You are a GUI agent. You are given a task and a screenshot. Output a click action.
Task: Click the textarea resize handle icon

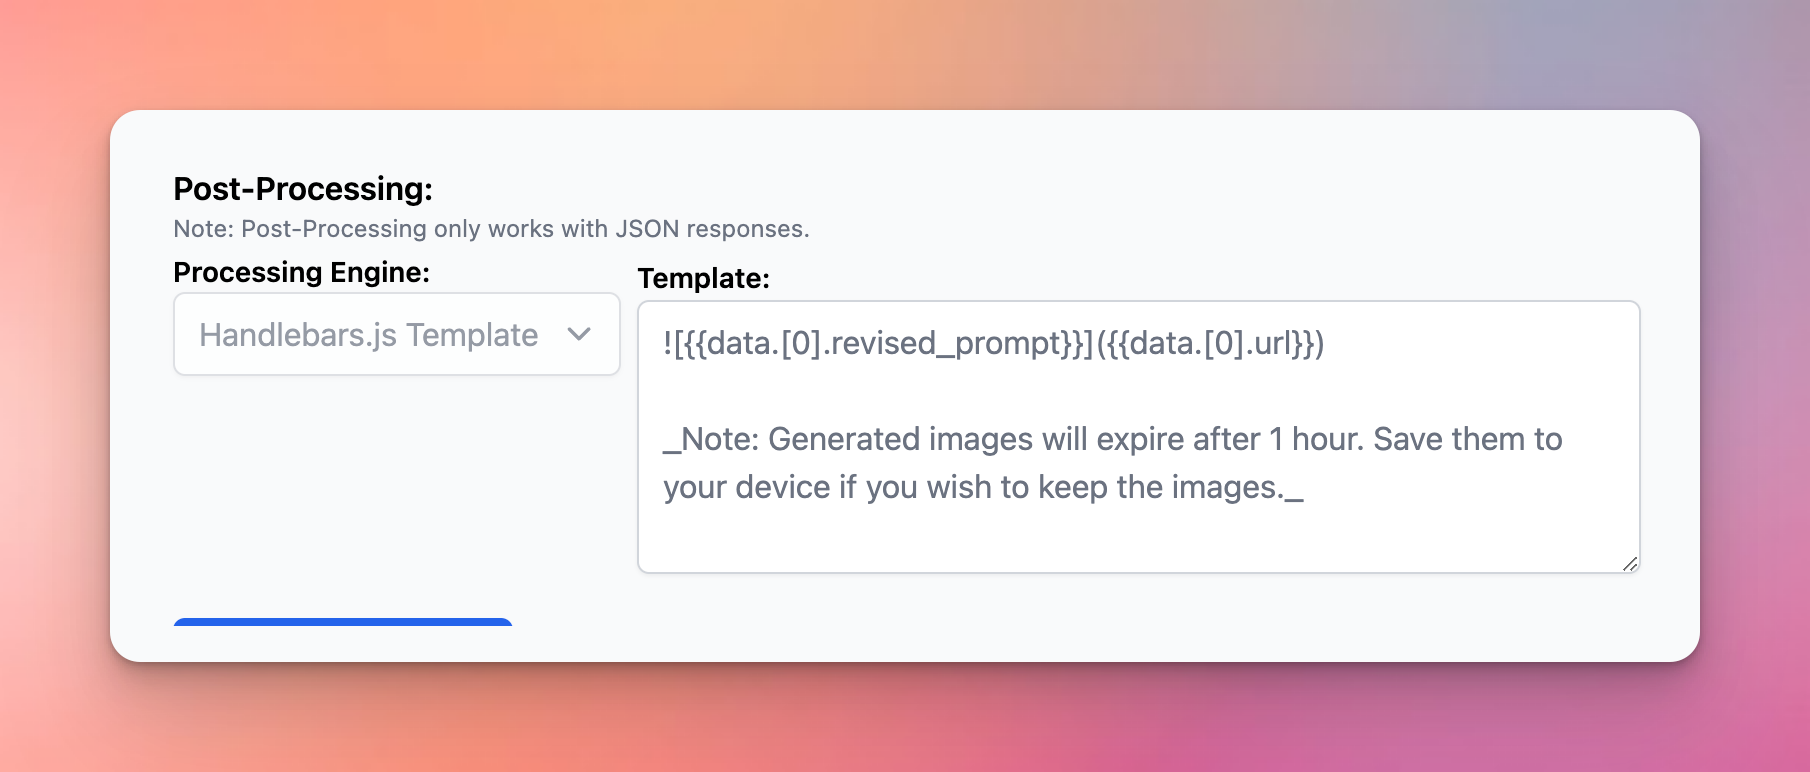coord(1629,564)
